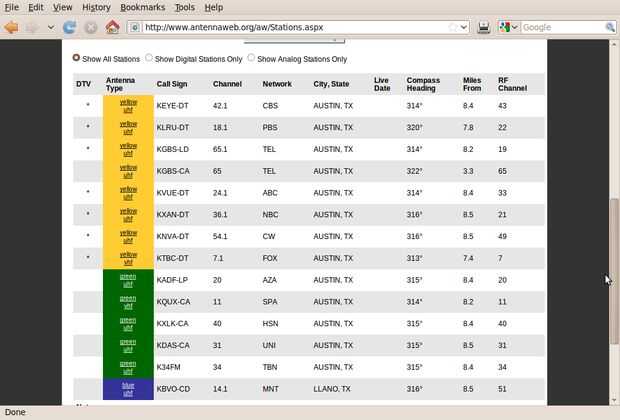Viewport: 620px width, 420px height.
Task: Open yellow uhf link for KLRU-DT
Action: click(x=128, y=128)
